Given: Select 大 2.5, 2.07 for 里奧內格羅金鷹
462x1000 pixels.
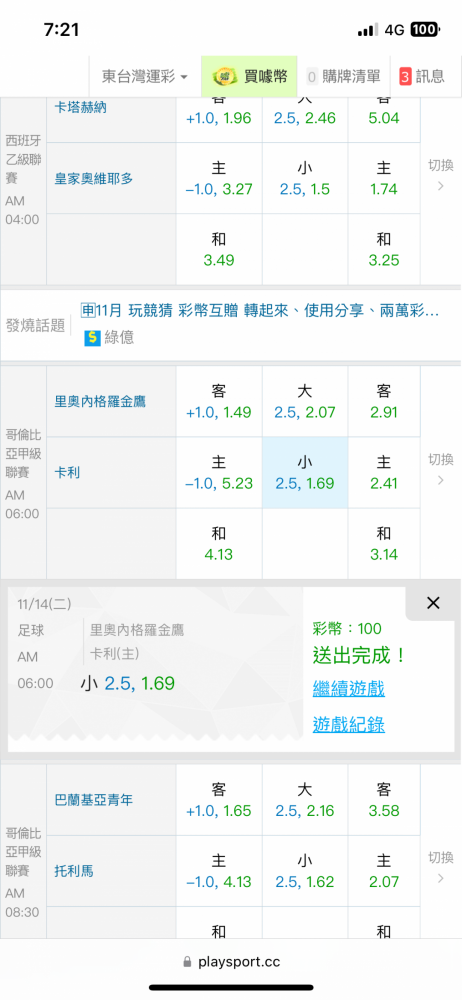Looking at the screenshot, I should (x=305, y=401).
